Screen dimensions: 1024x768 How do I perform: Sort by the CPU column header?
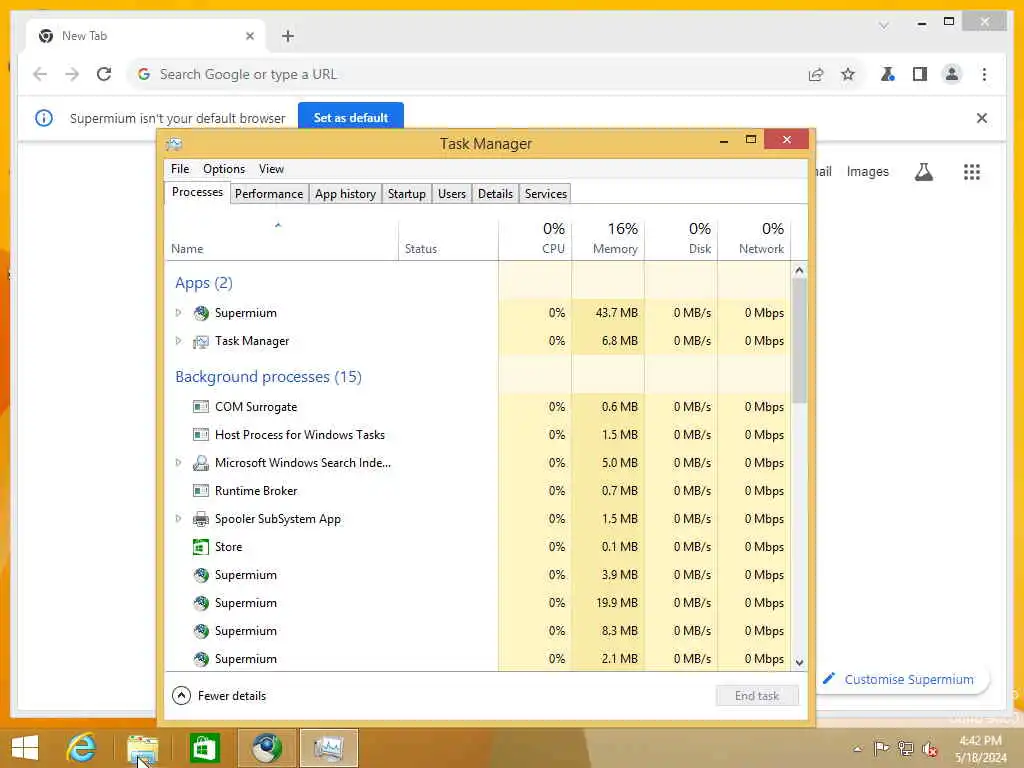click(x=535, y=240)
